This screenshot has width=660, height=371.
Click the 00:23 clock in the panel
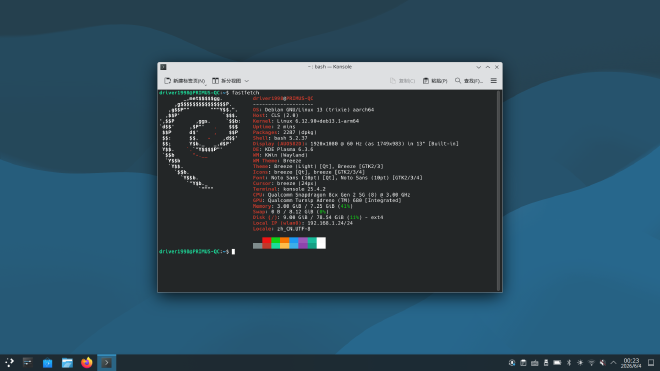coord(631,363)
